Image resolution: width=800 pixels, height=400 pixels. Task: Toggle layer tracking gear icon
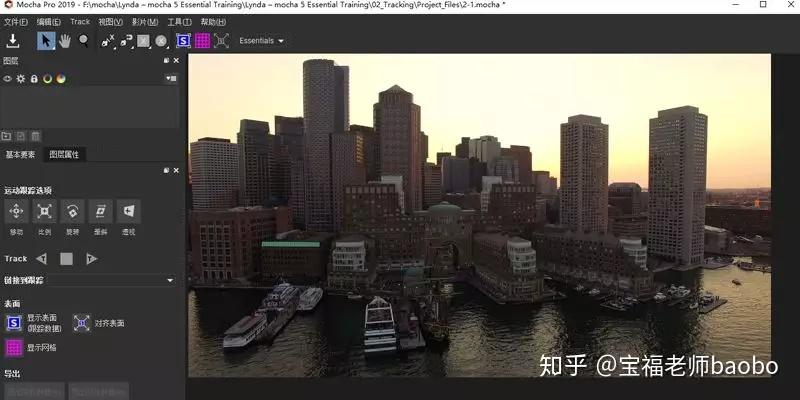point(21,79)
